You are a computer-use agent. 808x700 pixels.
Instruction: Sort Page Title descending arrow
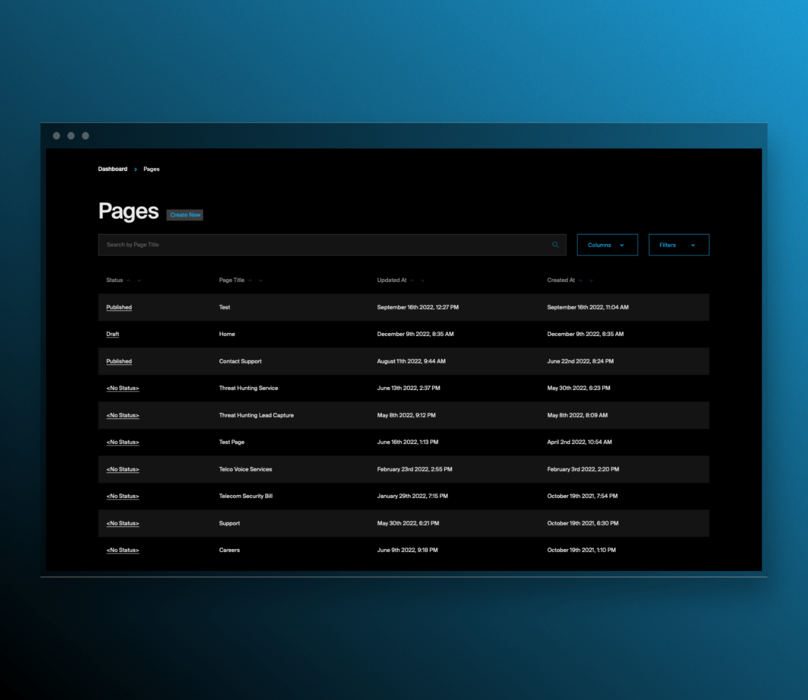pyautogui.click(x=260, y=280)
